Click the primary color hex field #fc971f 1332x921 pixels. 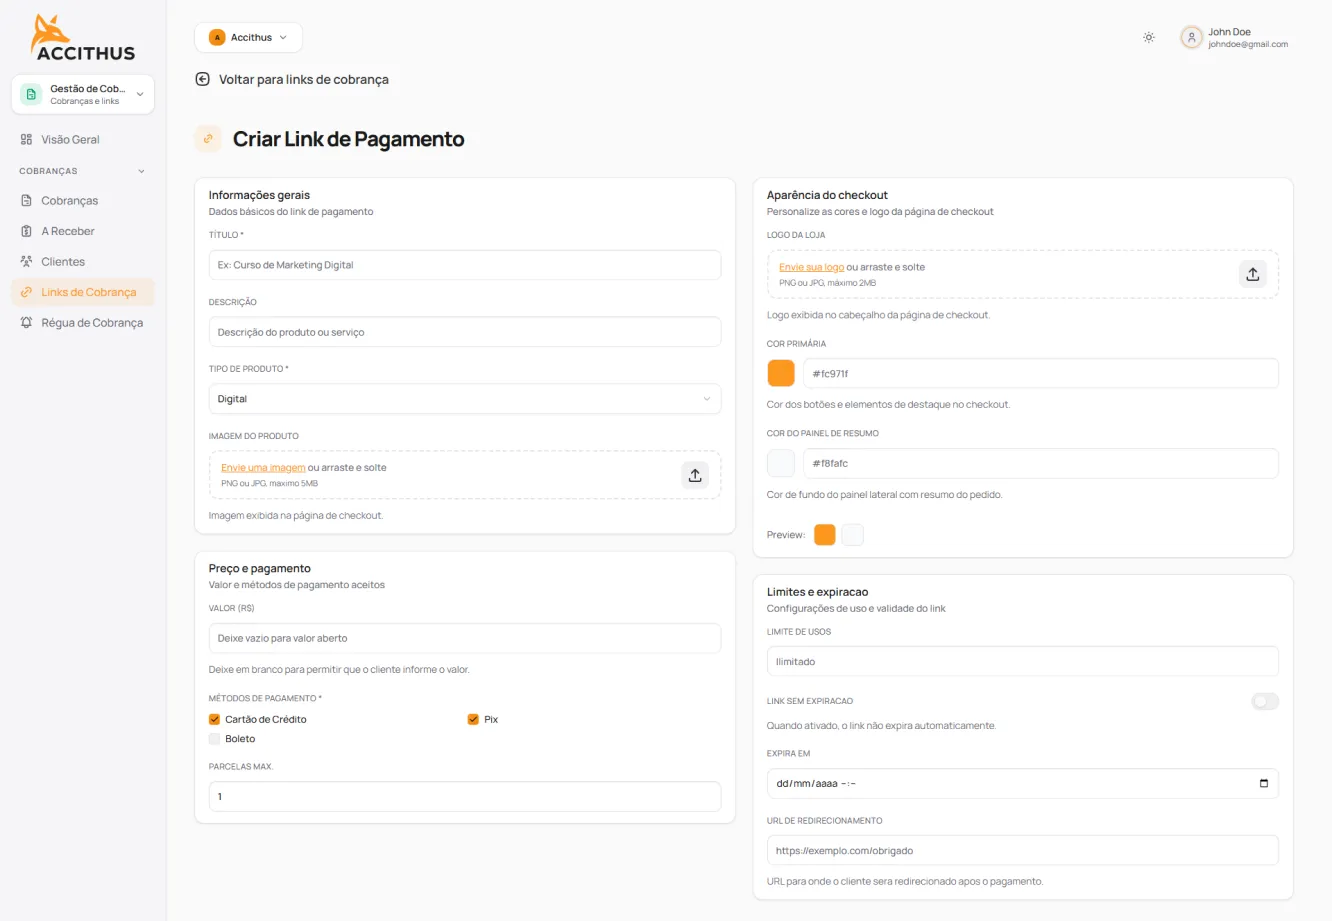click(x=1041, y=373)
